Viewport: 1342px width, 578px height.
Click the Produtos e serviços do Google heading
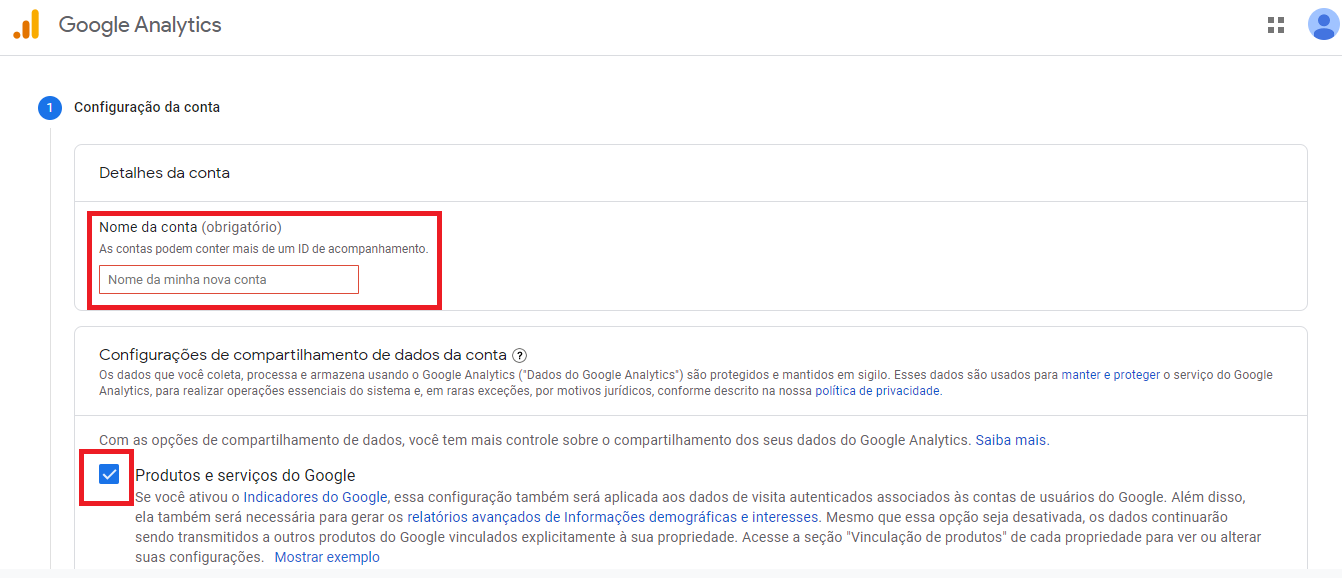[245, 476]
